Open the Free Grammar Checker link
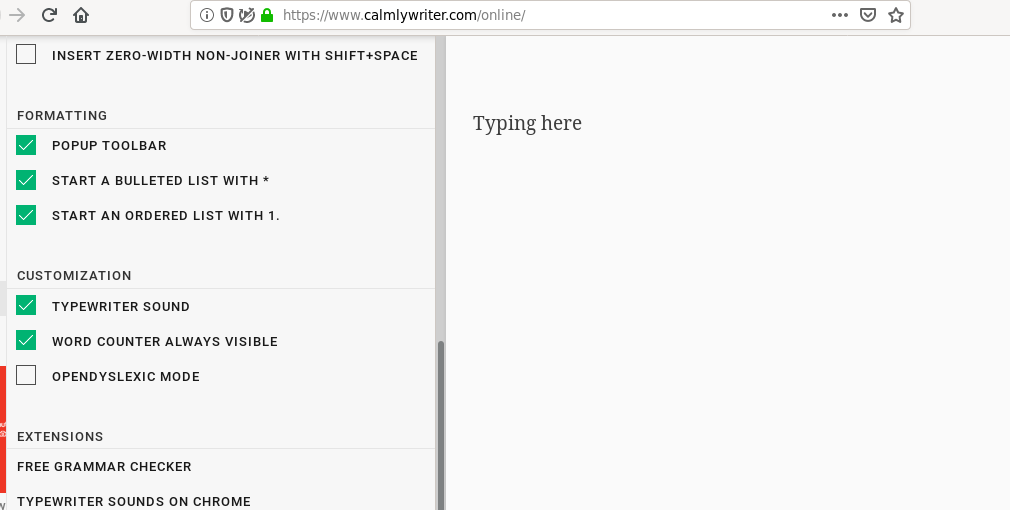Screen dimensions: 1010x510 click(x=104, y=467)
